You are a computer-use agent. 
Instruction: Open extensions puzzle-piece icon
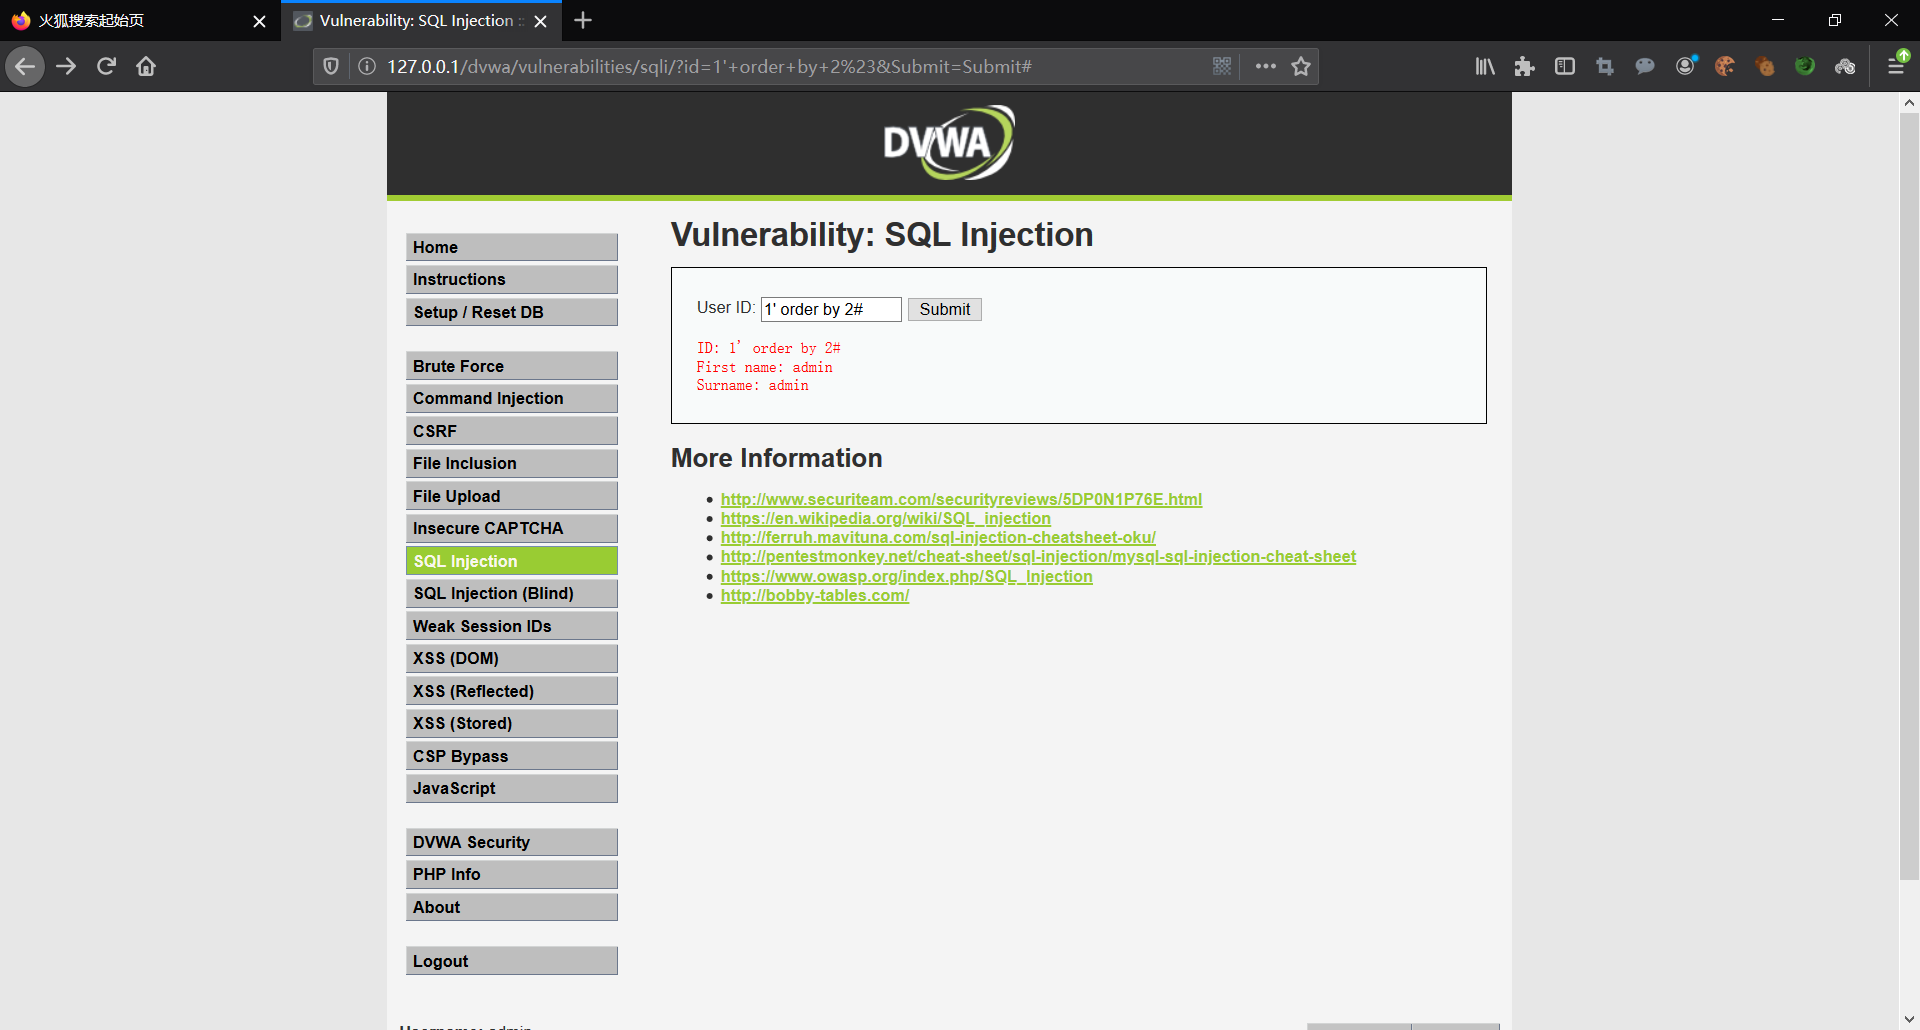(x=1525, y=66)
